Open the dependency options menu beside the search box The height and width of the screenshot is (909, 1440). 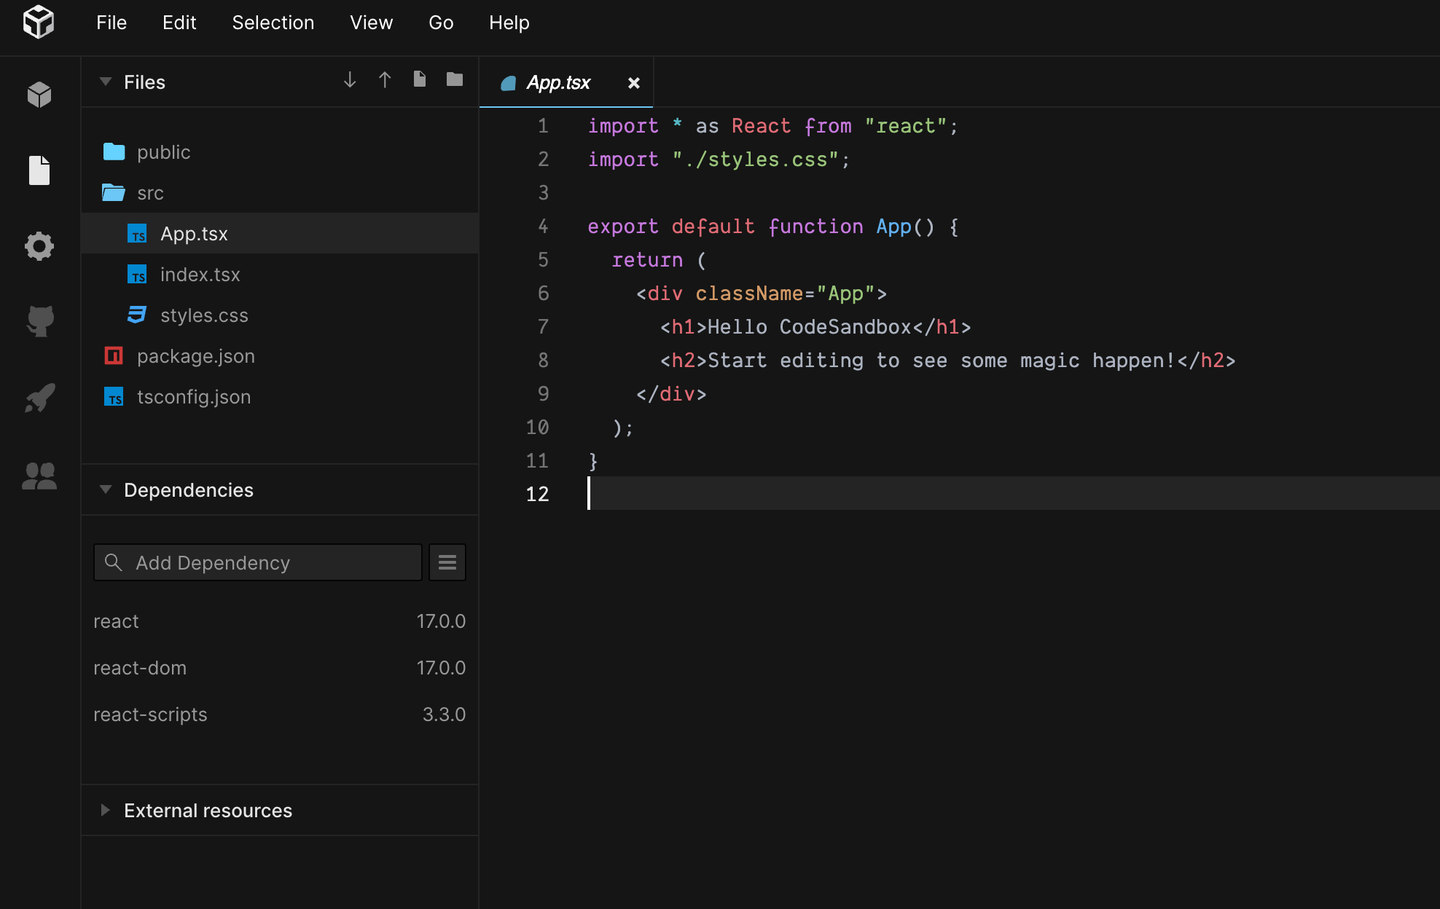point(447,562)
